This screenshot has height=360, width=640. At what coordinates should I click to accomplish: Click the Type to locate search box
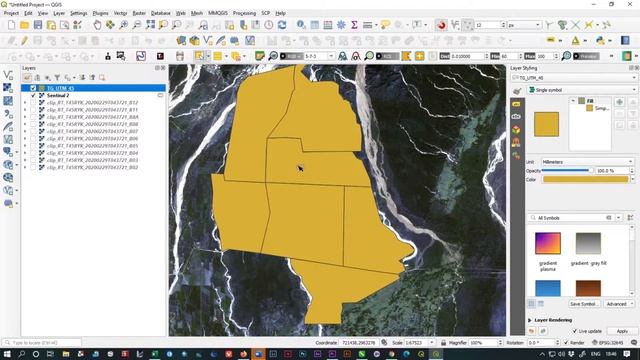(x=42, y=342)
